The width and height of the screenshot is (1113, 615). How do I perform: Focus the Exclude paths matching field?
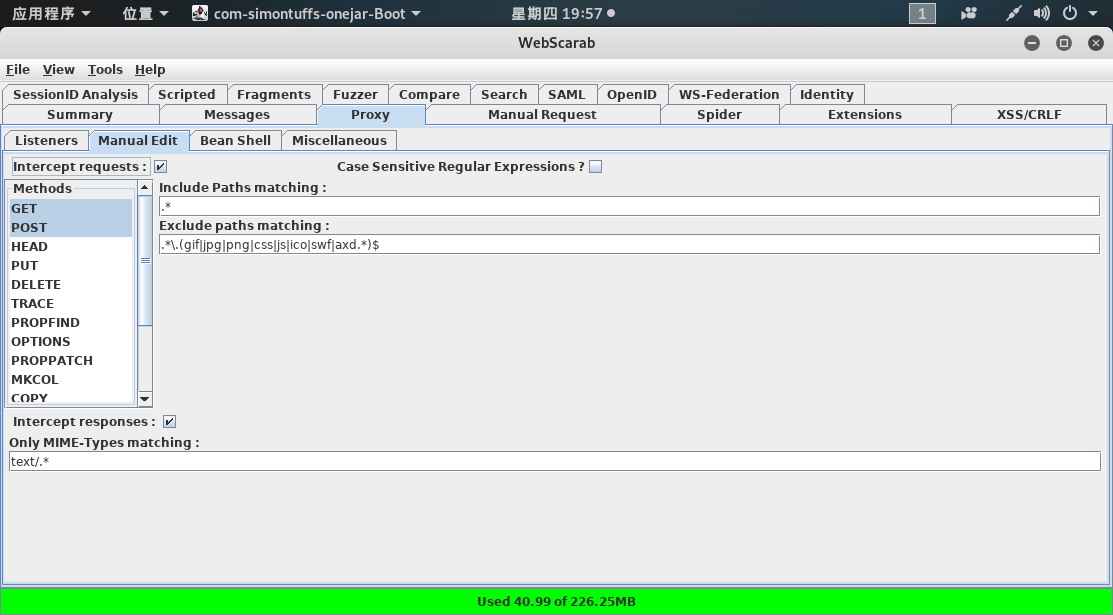(629, 244)
